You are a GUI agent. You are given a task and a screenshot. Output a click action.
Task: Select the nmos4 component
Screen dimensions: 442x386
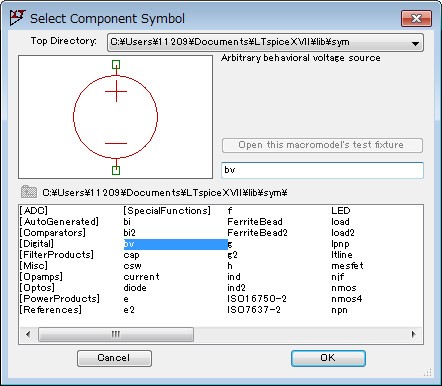coord(346,299)
